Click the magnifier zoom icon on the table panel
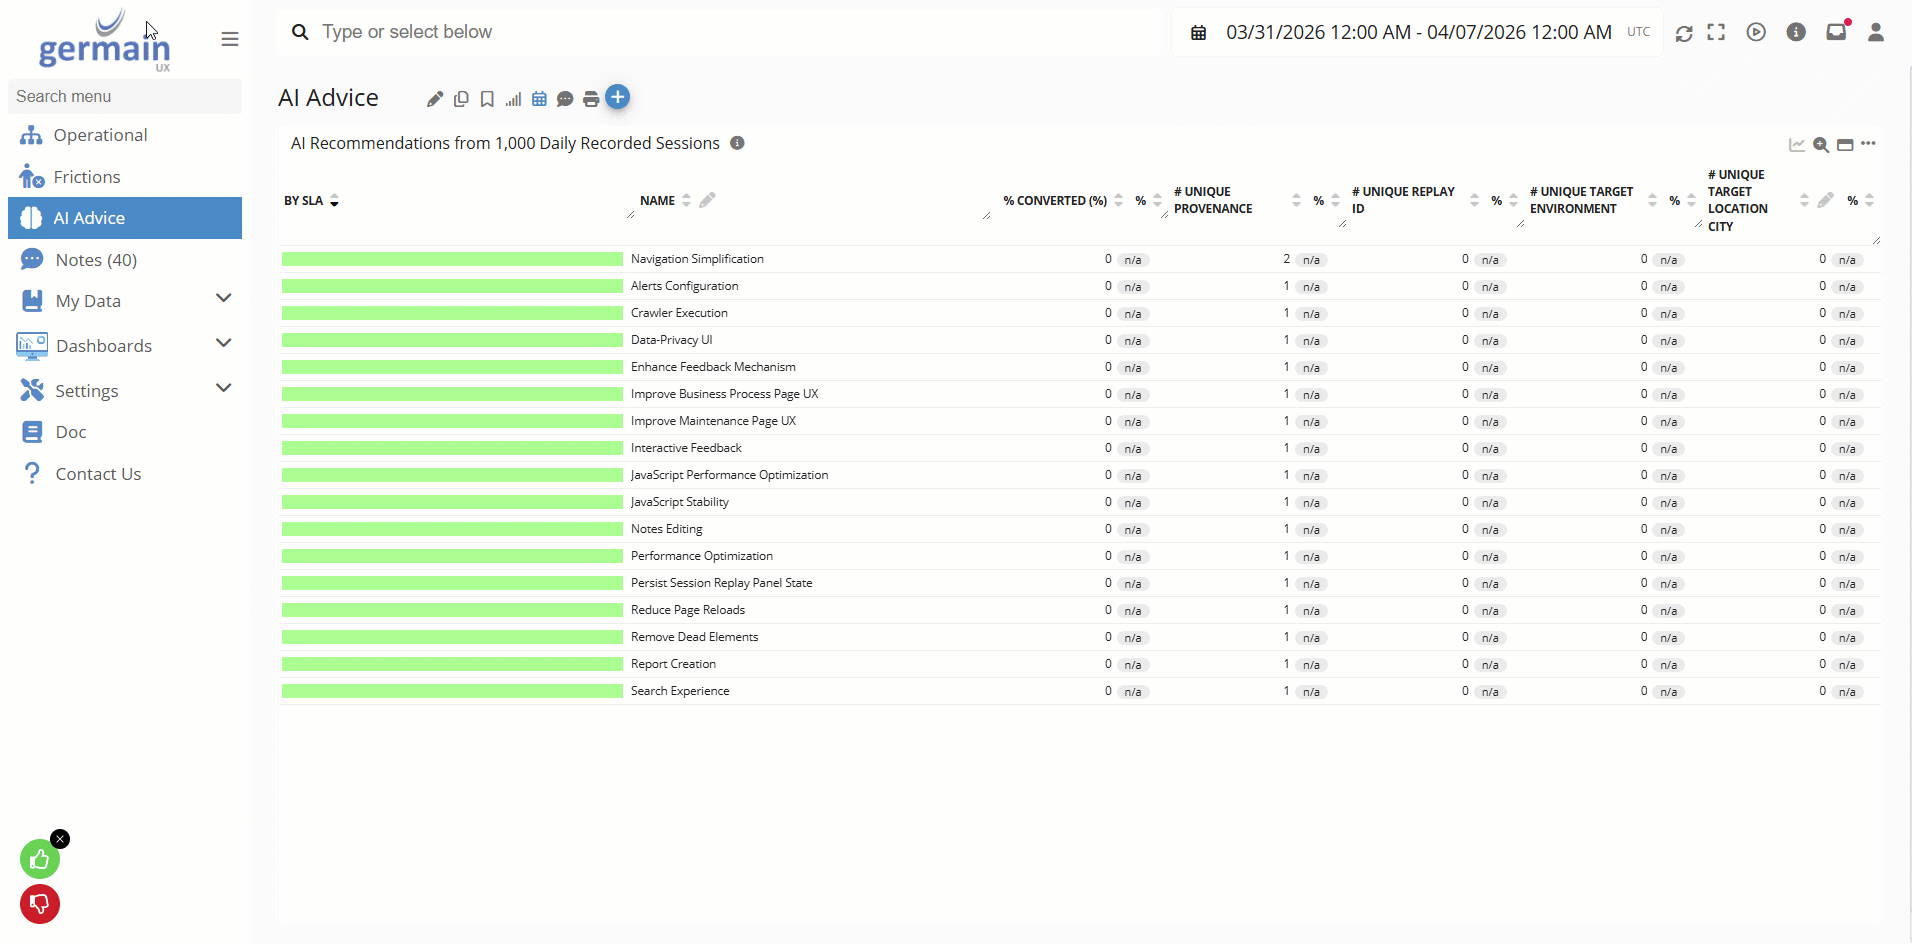This screenshot has width=1912, height=944. (x=1821, y=145)
